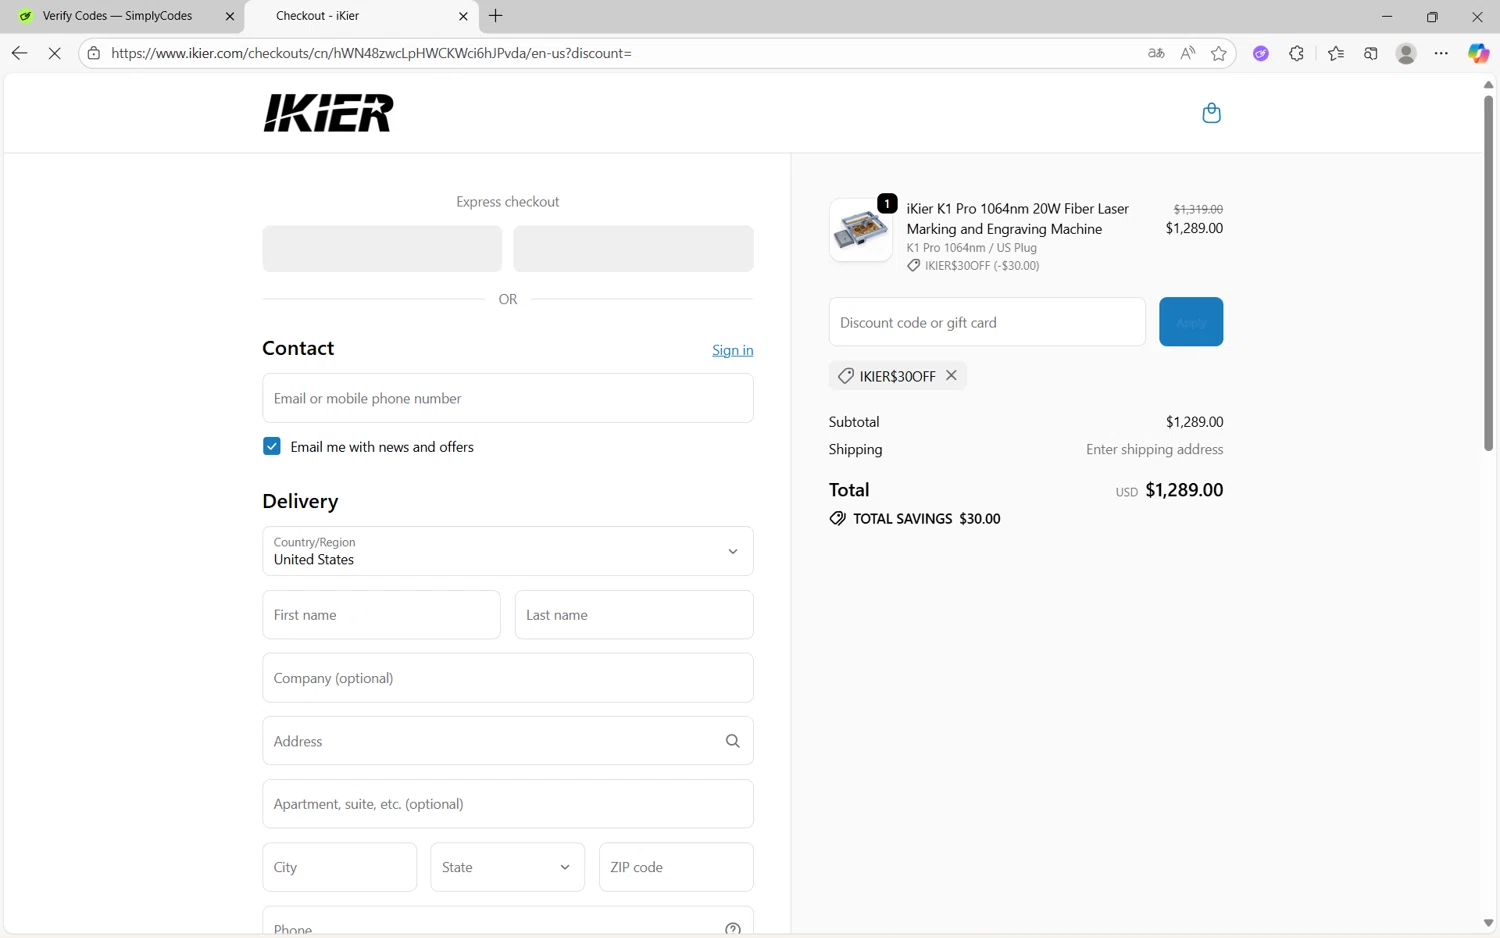Click the strikethrough $1,319.00 price
Image resolution: width=1500 pixels, height=938 pixels.
[x=1198, y=209]
